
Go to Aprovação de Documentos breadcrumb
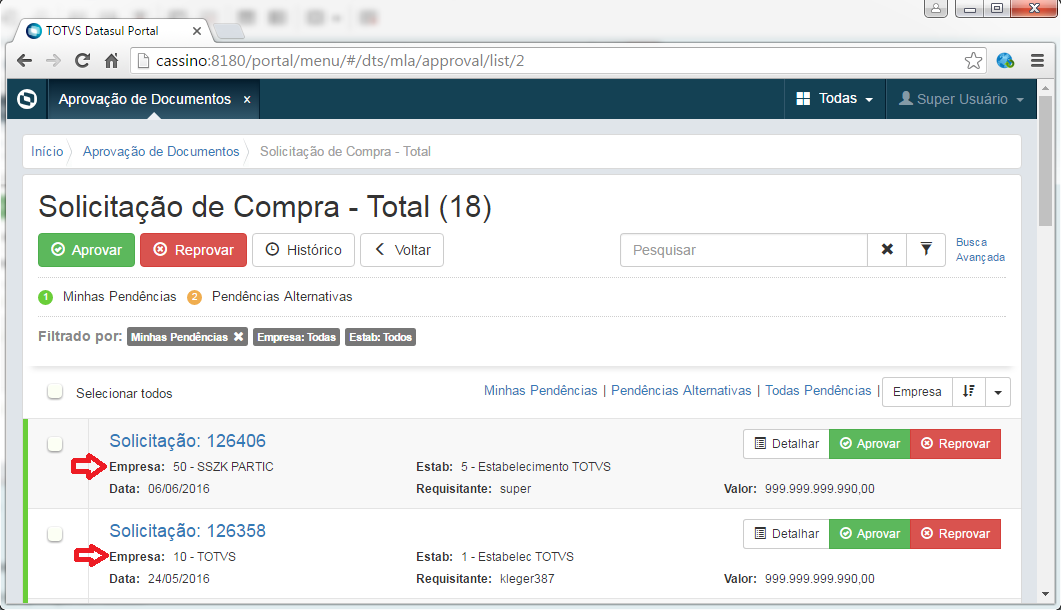coord(161,152)
